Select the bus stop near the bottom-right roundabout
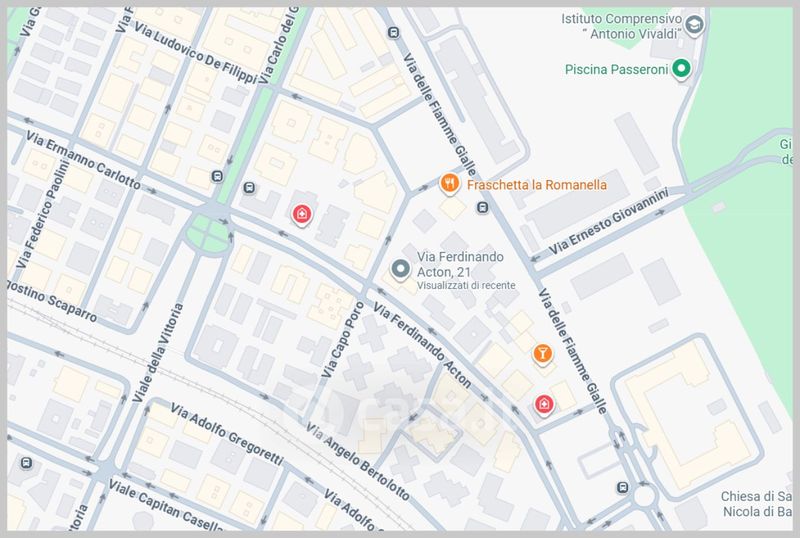 pyautogui.click(x=623, y=488)
